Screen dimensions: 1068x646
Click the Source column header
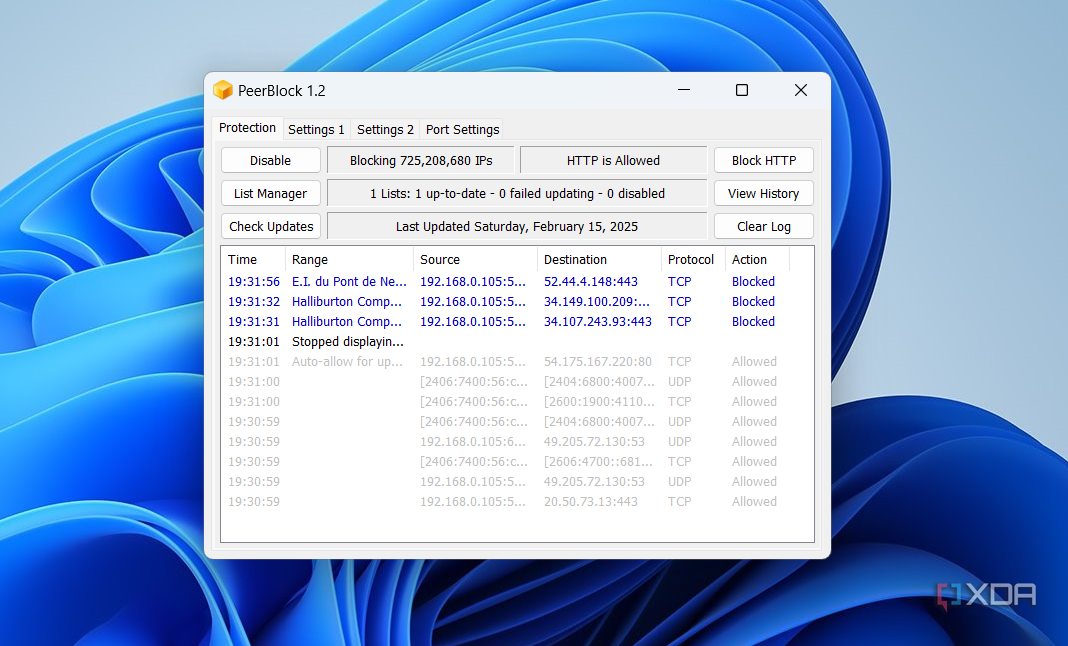(475, 260)
